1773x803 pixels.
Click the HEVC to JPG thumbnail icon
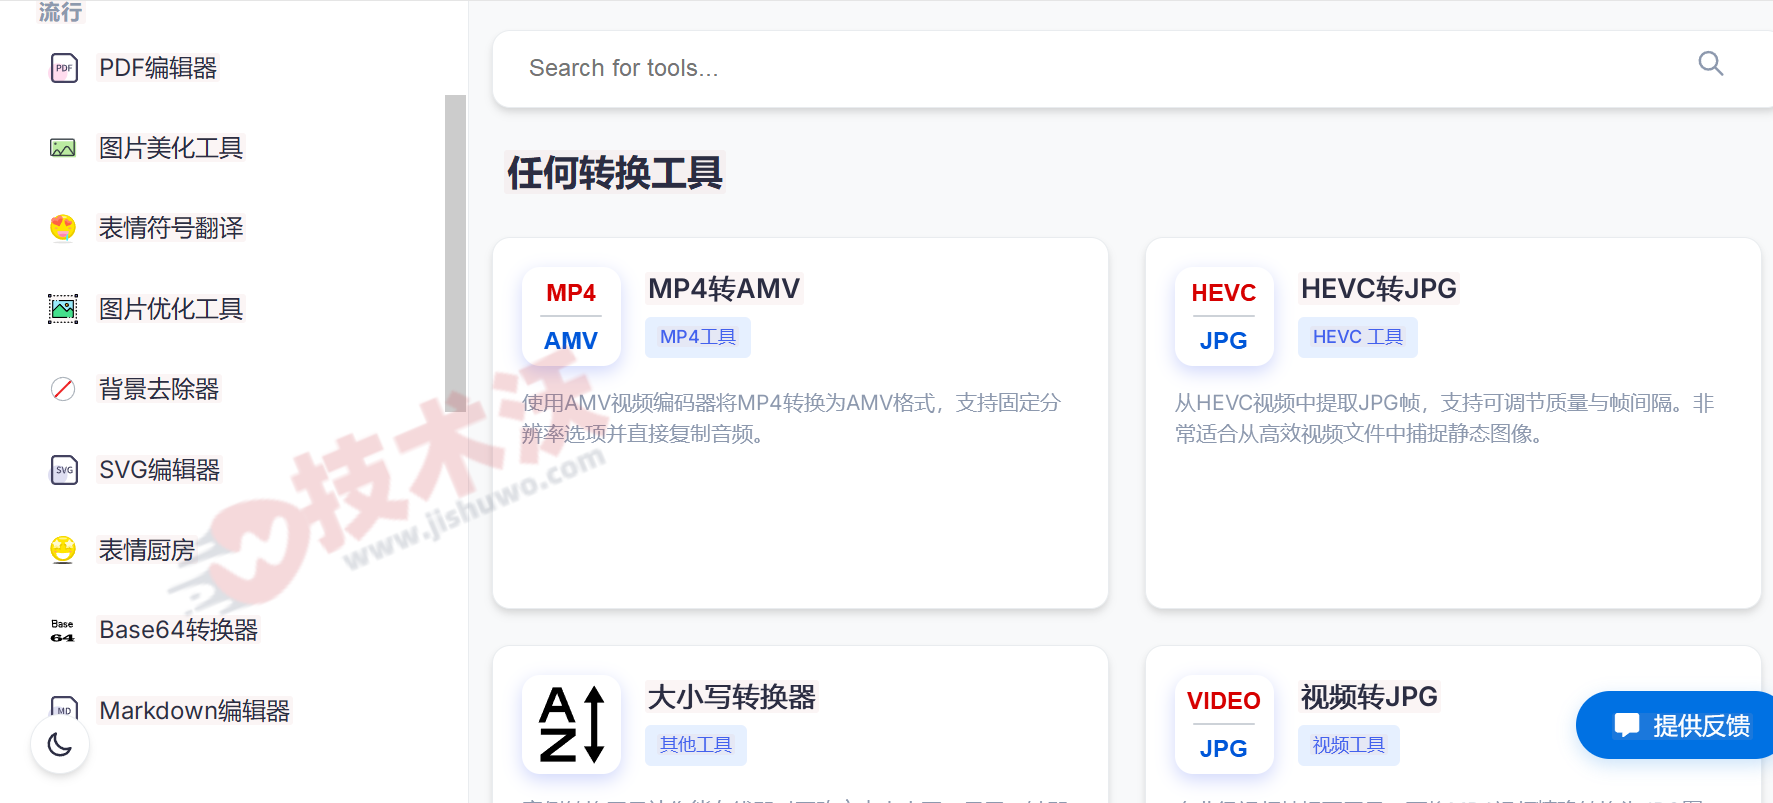[1223, 316]
